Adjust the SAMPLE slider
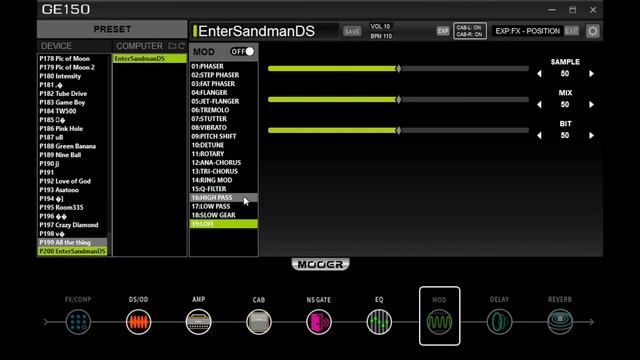The image size is (640, 360). (x=398, y=69)
